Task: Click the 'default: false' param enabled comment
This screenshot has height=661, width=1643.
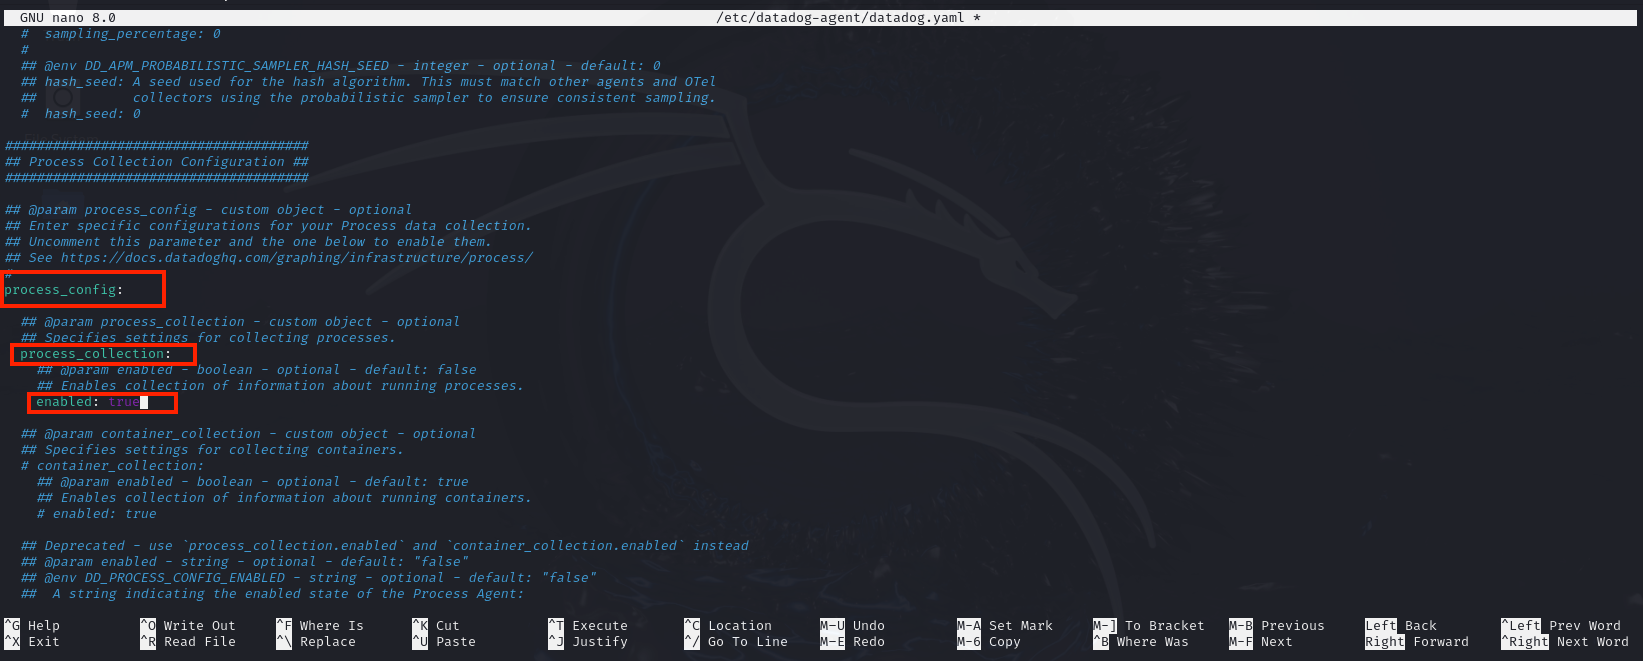Action: (256, 370)
